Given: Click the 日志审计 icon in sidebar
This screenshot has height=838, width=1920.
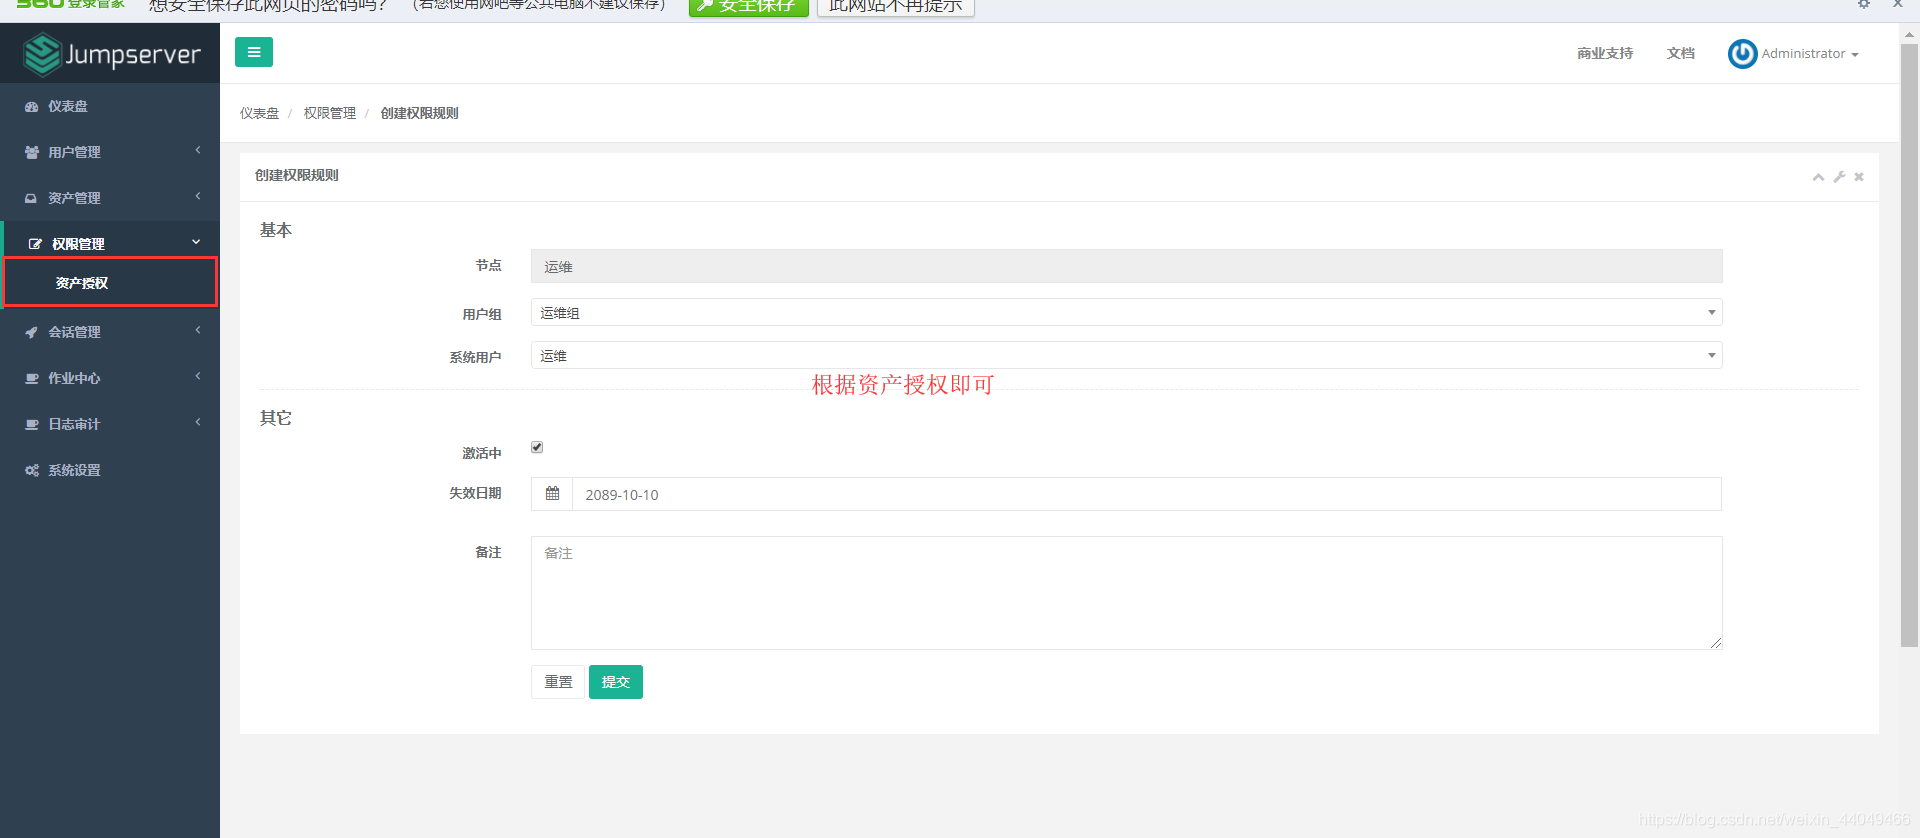Looking at the screenshot, I should (x=32, y=424).
